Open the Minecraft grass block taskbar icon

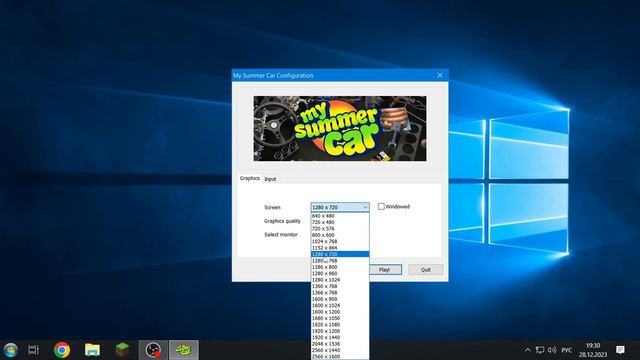[122, 350]
